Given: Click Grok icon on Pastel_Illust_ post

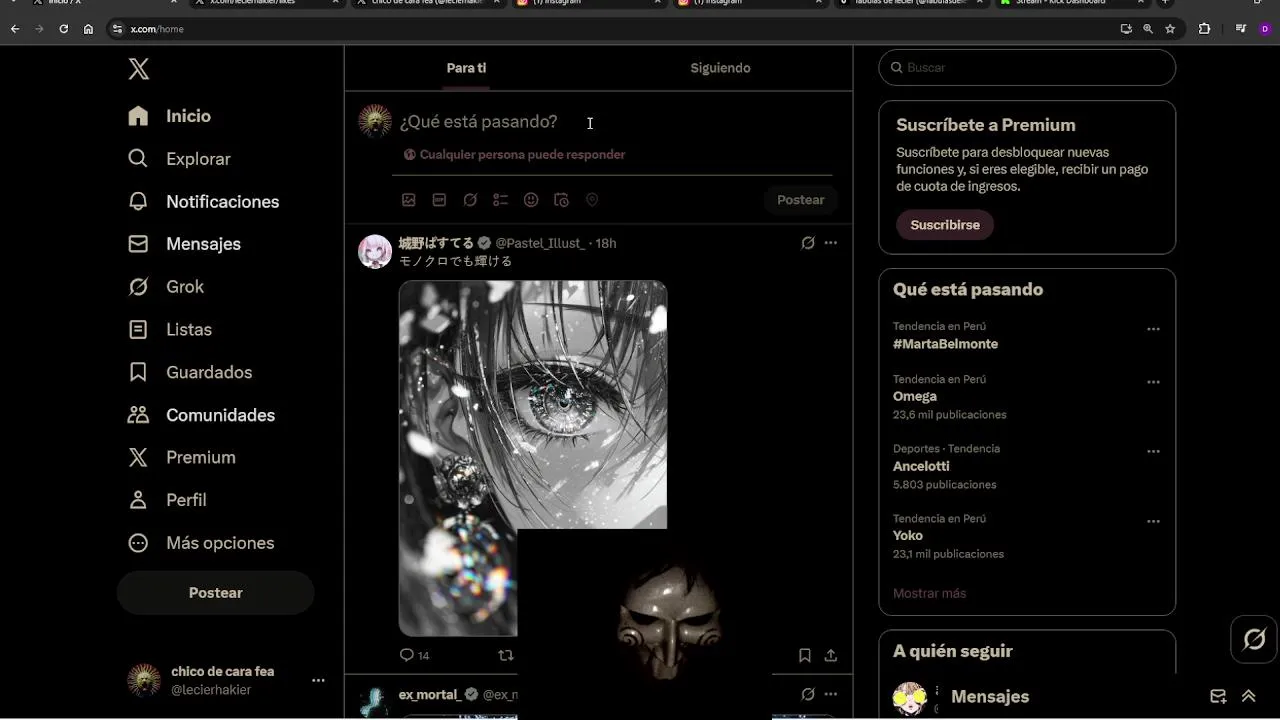Looking at the screenshot, I should click(x=808, y=243).
